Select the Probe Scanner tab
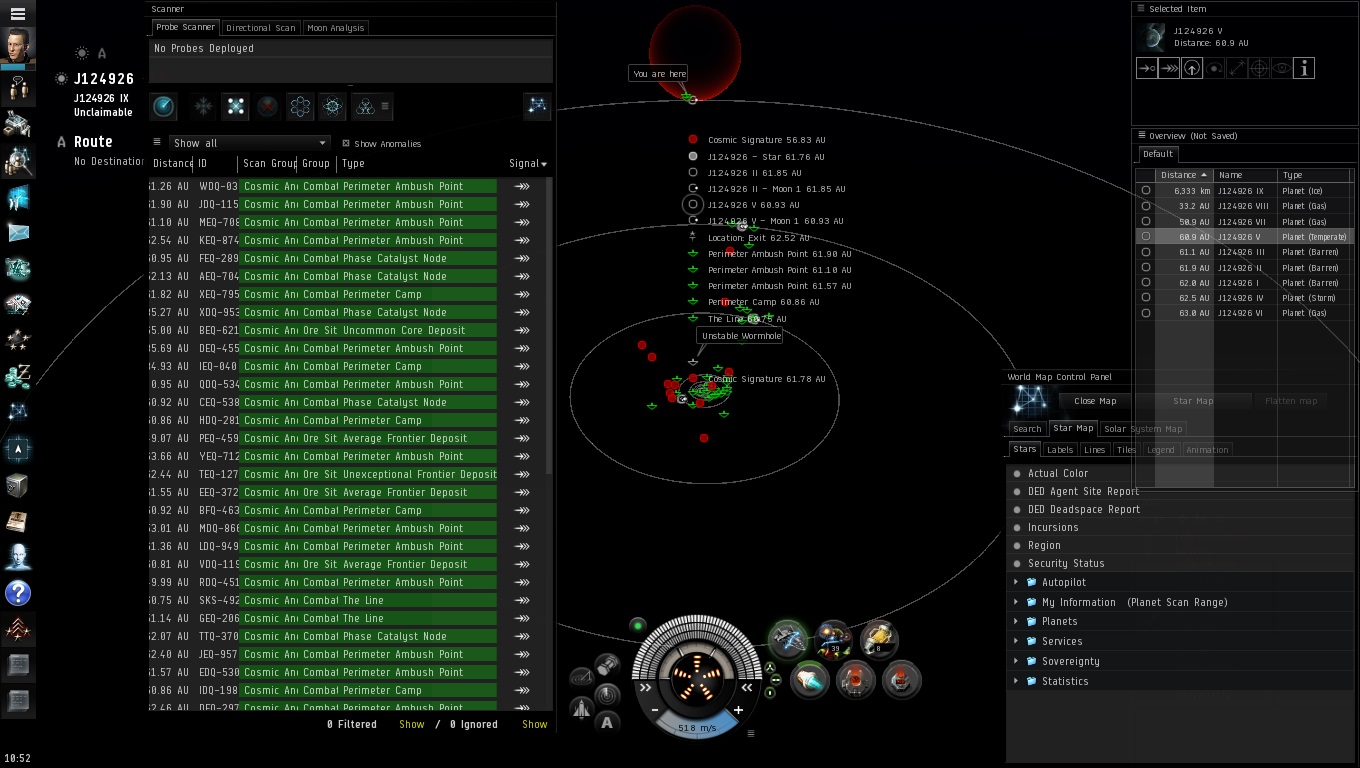1360x768 pixels. 185,27
